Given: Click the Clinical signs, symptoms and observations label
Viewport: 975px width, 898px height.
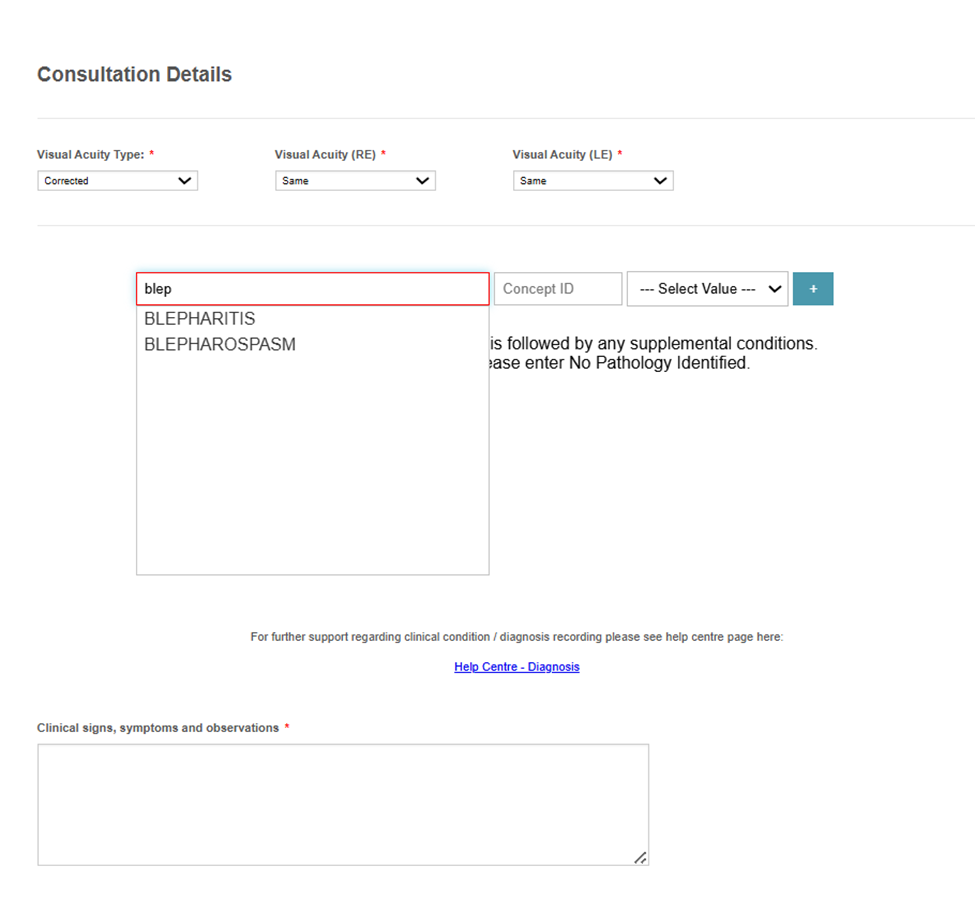Looking at the screenshot, I should [x=158, y=728].
